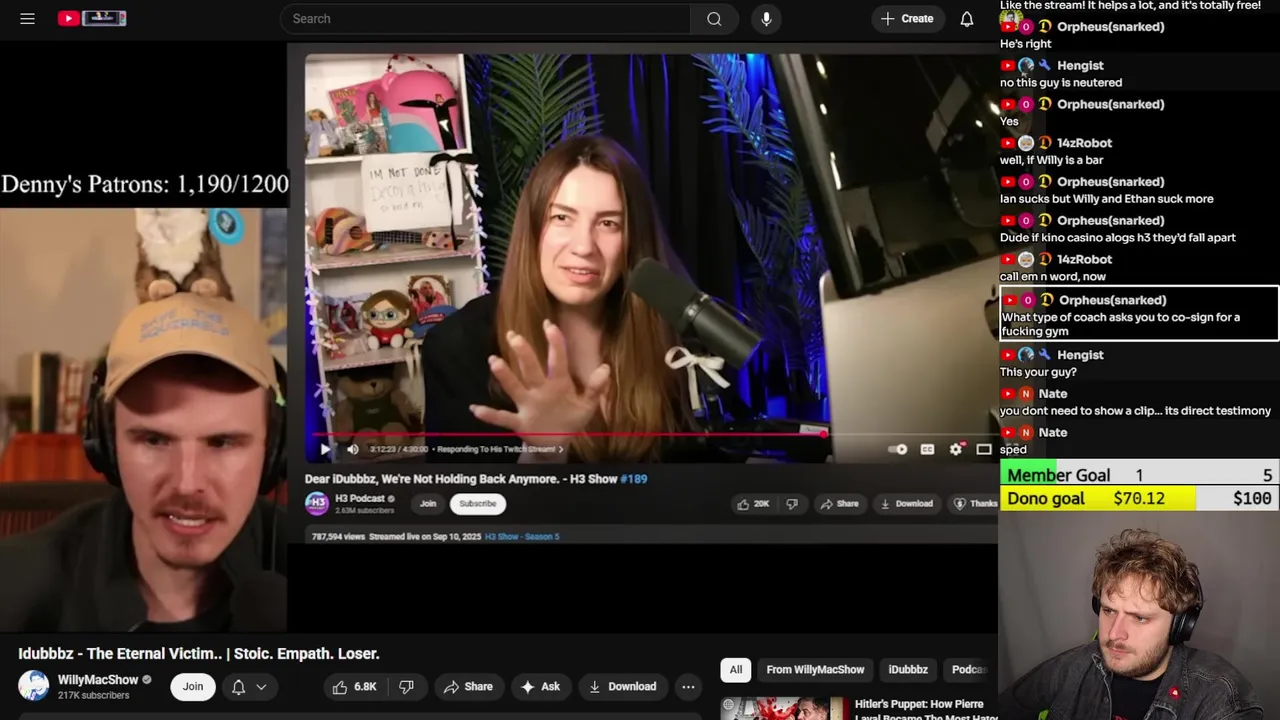Viewport: 1280px width, 720px height.
Task: Open the WillyMacShow channel avatar
Action: tap(33, 686)
